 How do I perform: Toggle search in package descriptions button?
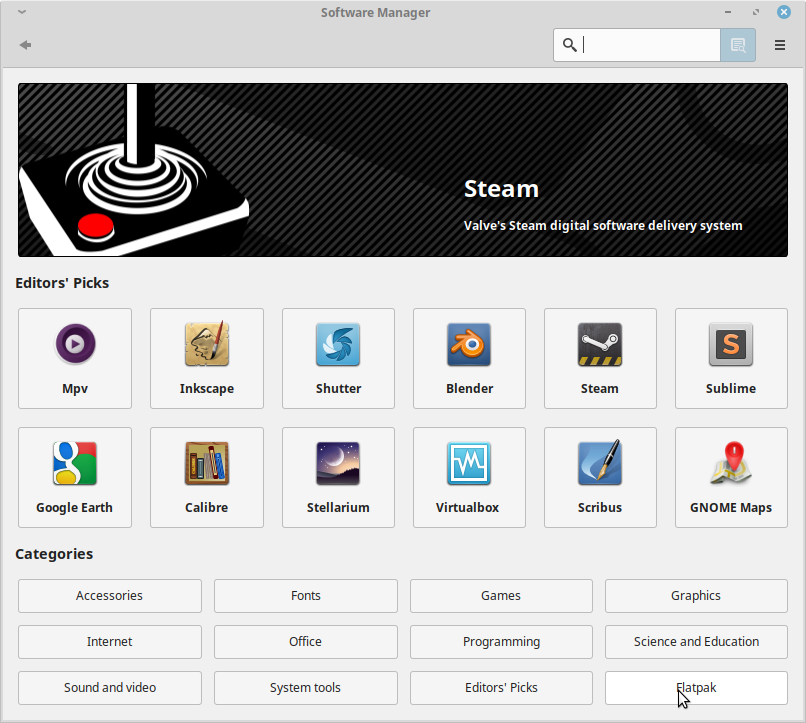(738, 45)
